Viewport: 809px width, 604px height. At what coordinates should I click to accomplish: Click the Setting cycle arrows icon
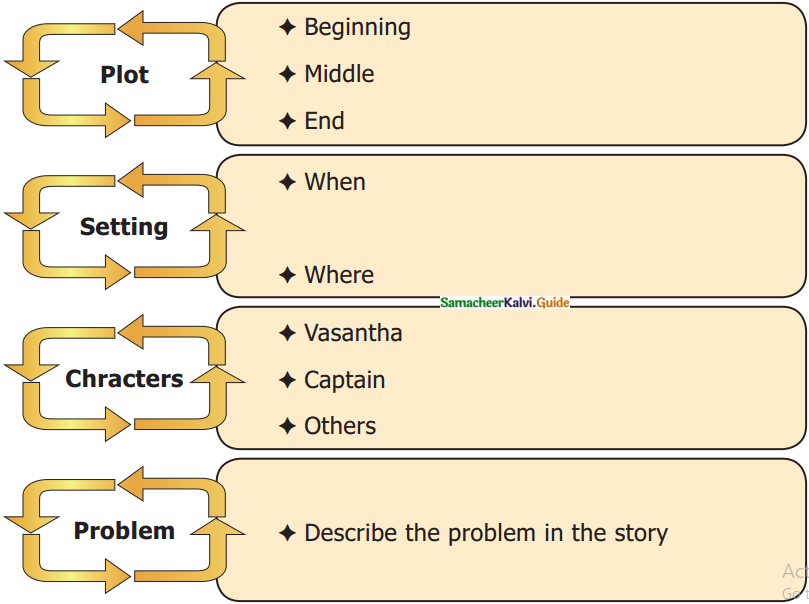(124, 227)
